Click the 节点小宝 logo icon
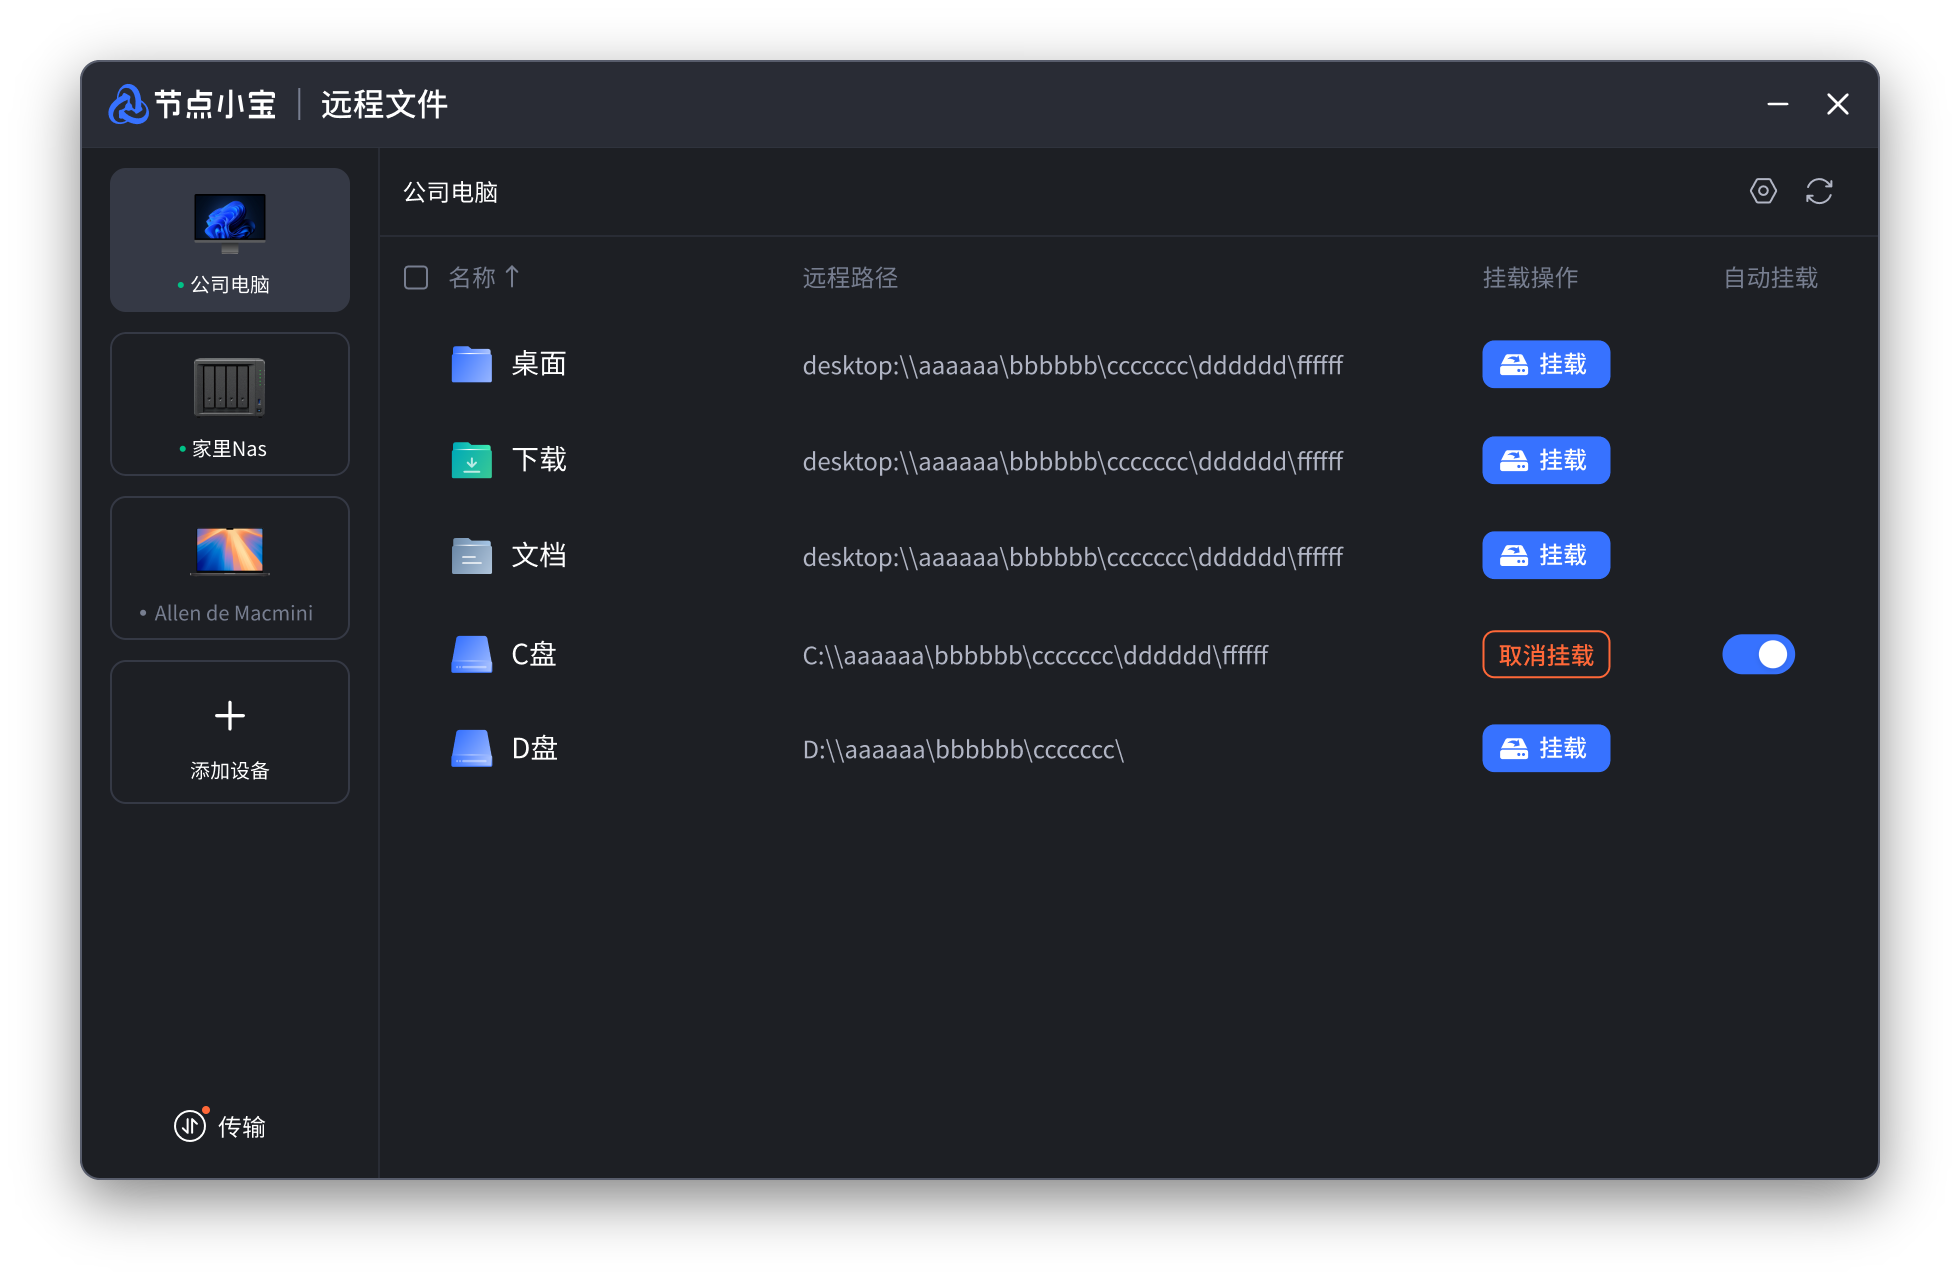Image resolution: width=1960 pixels, height=1280 pixels. coord(129,104)
